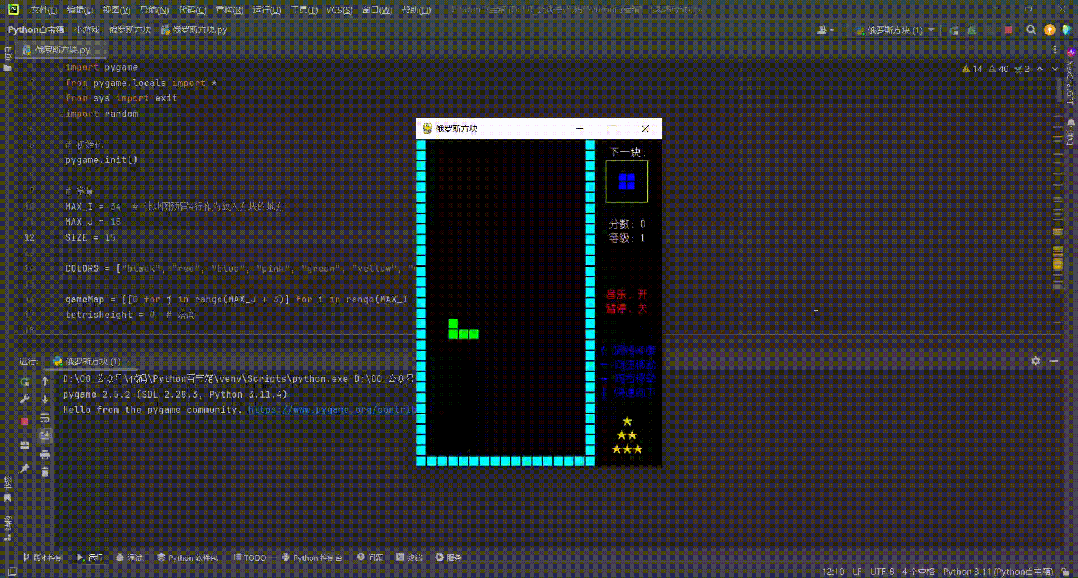Click the lock icon in the status bar
The image size is (1078, 578).
1066,572
